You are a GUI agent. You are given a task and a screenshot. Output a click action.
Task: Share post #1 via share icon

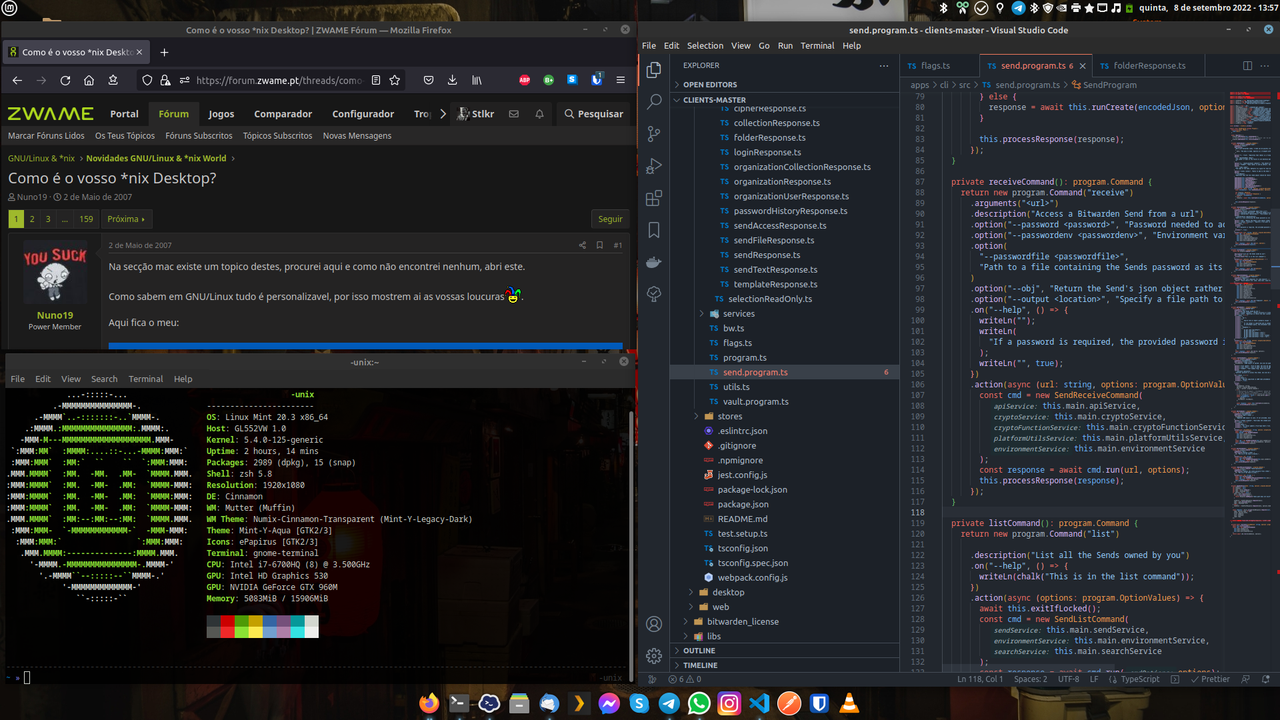582,245
